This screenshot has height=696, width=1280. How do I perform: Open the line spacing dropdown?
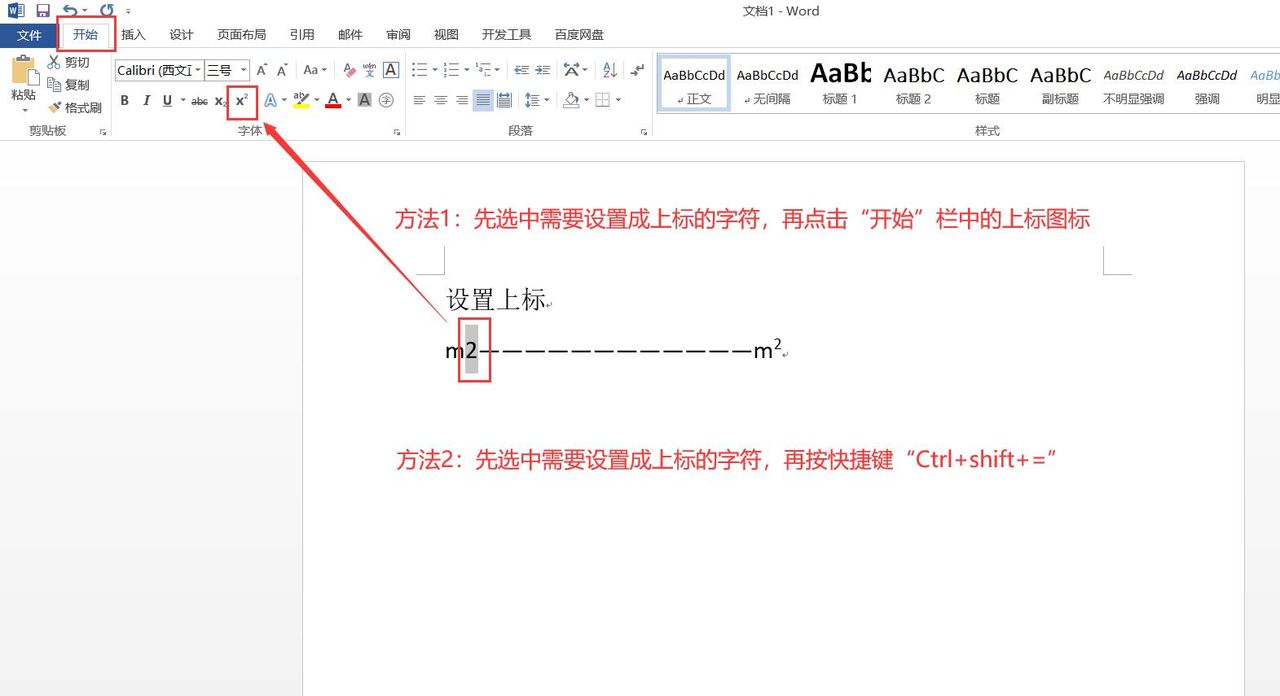tap(536, 100)
